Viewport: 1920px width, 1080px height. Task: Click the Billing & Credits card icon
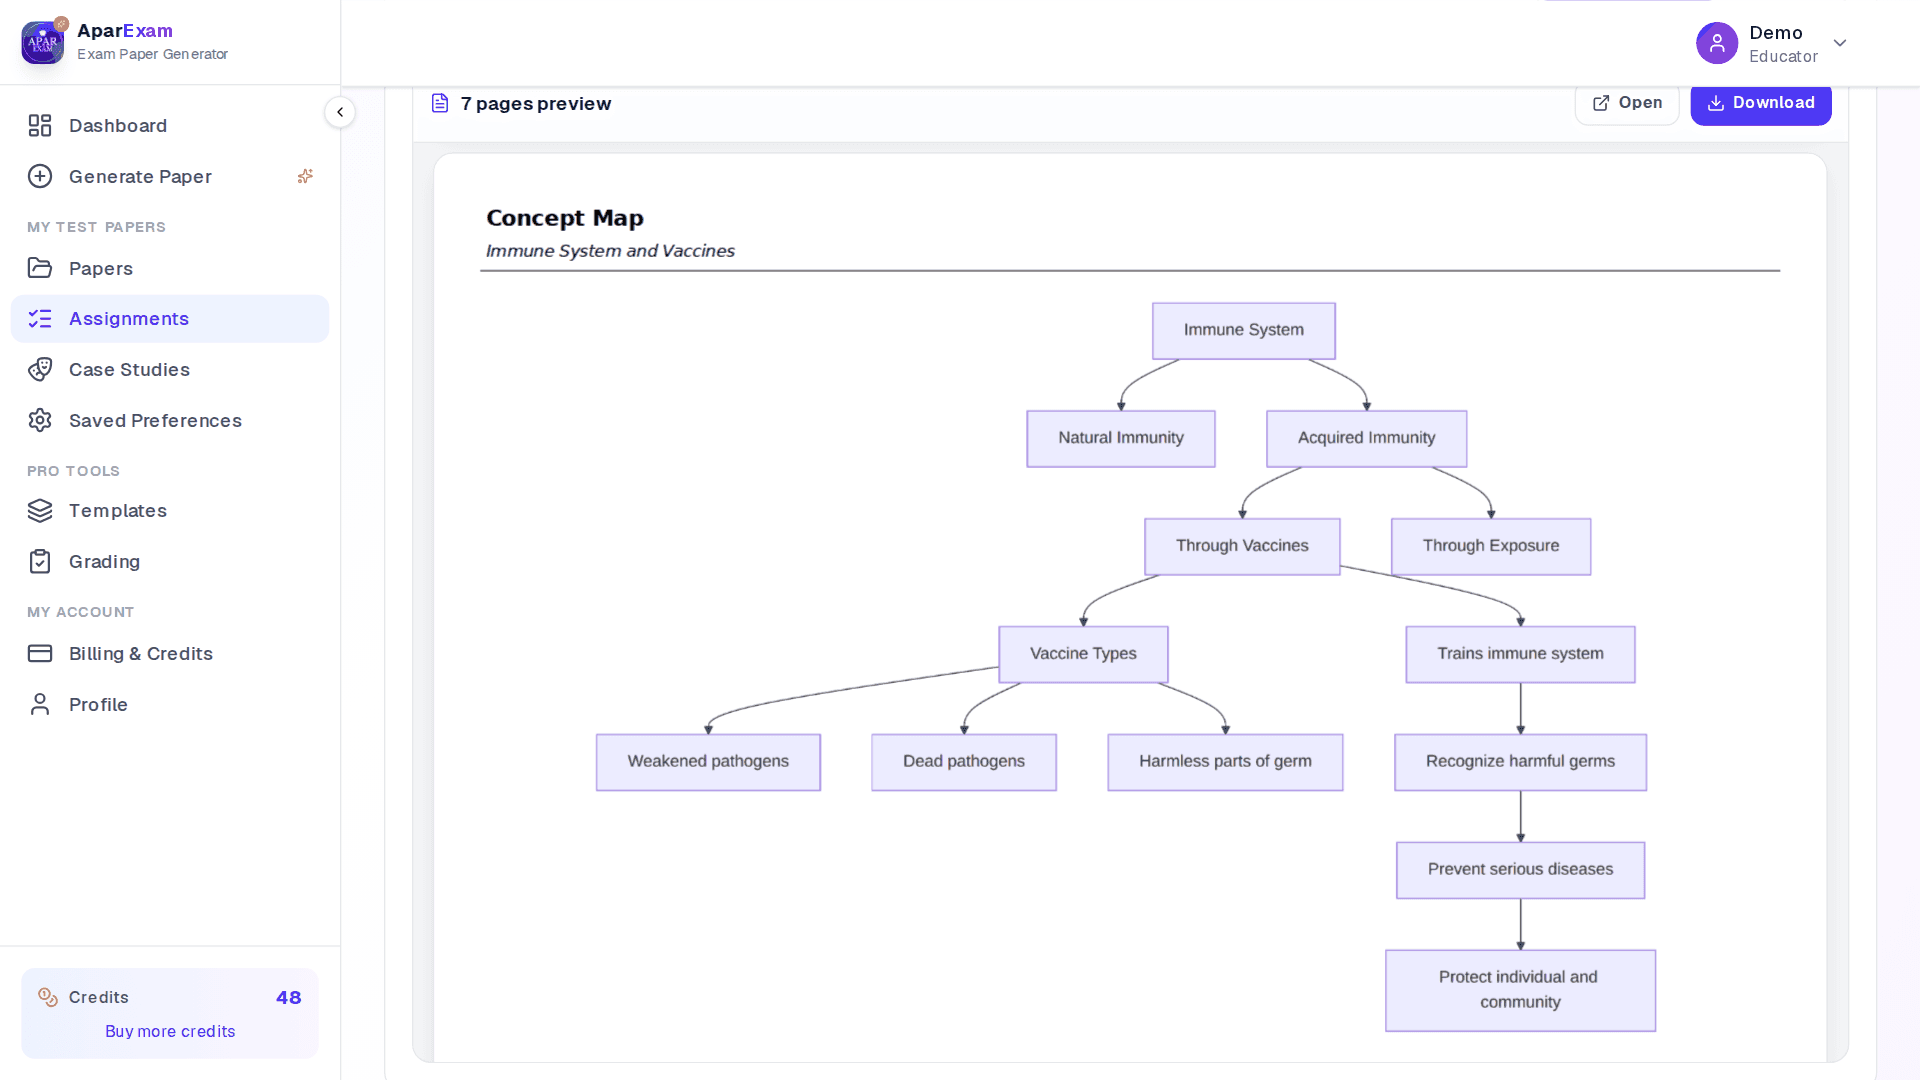[40, 654]
